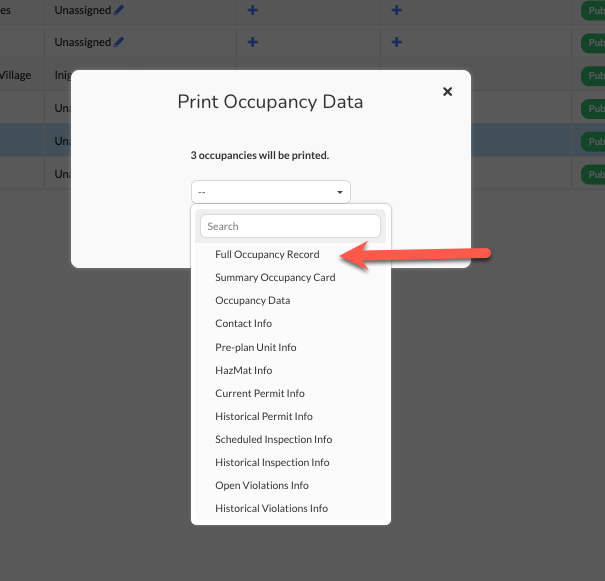Select Scheduled Inspection Info option
This screenshot has width=605, height=581.
coord(273,440)
